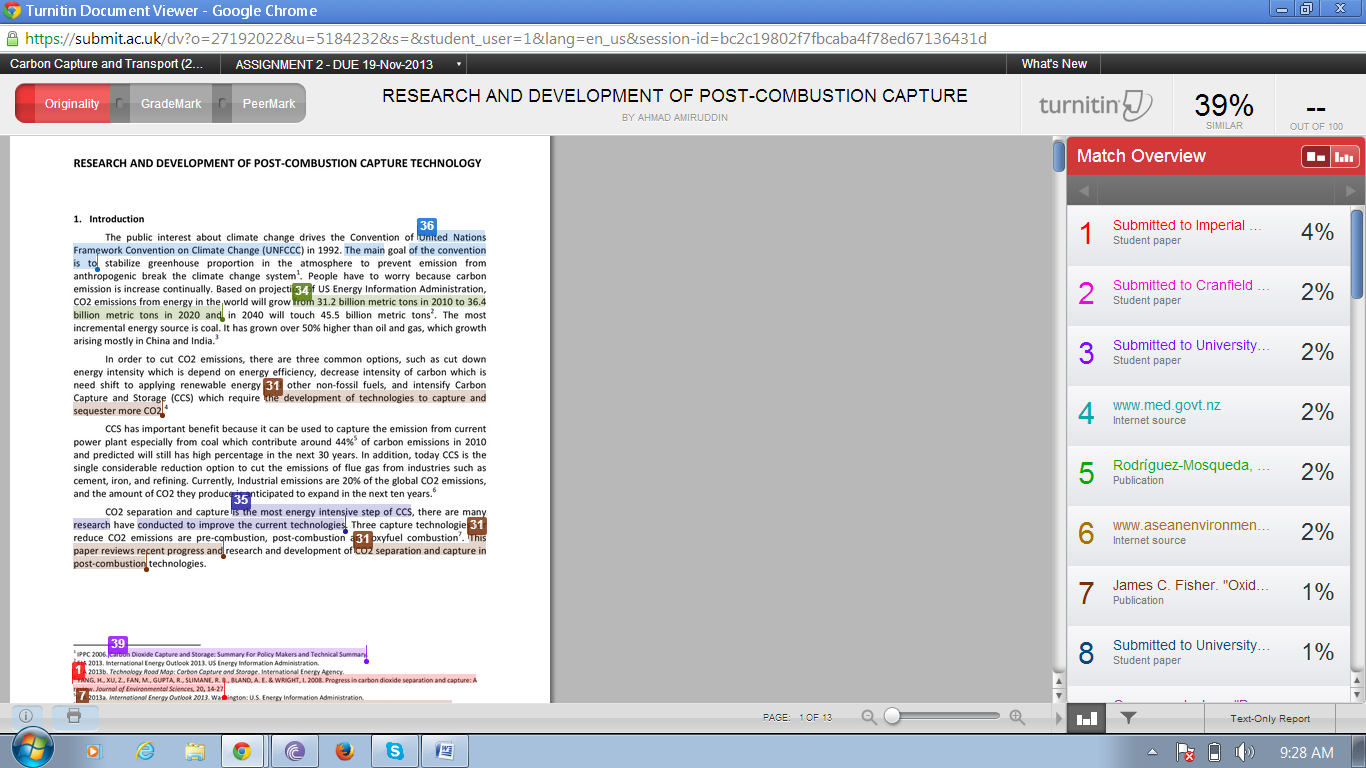This screenshot has width=1366, height=768.
Task: Switch to All Sources view in header
Action: click(1343, 157)
